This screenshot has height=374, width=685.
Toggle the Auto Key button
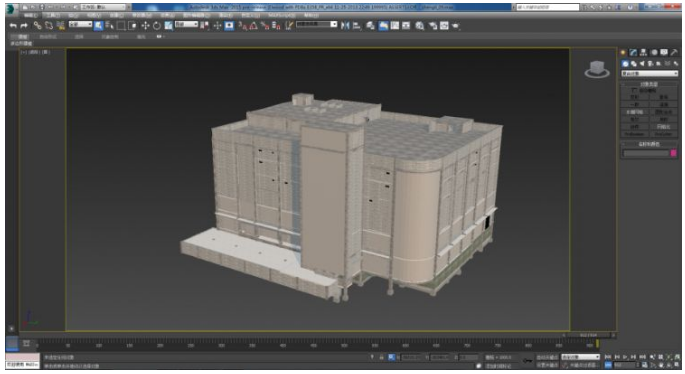coord(547,357)
